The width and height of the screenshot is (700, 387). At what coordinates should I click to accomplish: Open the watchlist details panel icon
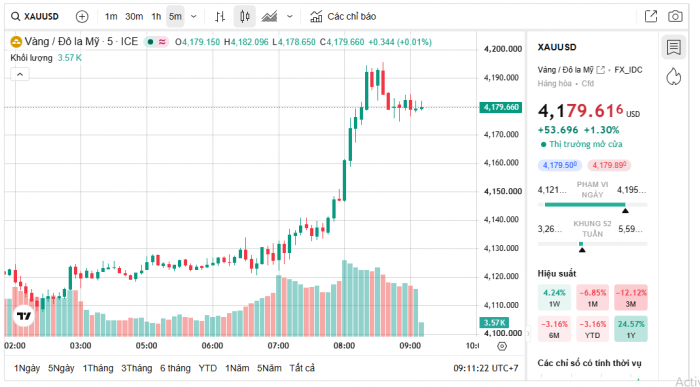673,47
